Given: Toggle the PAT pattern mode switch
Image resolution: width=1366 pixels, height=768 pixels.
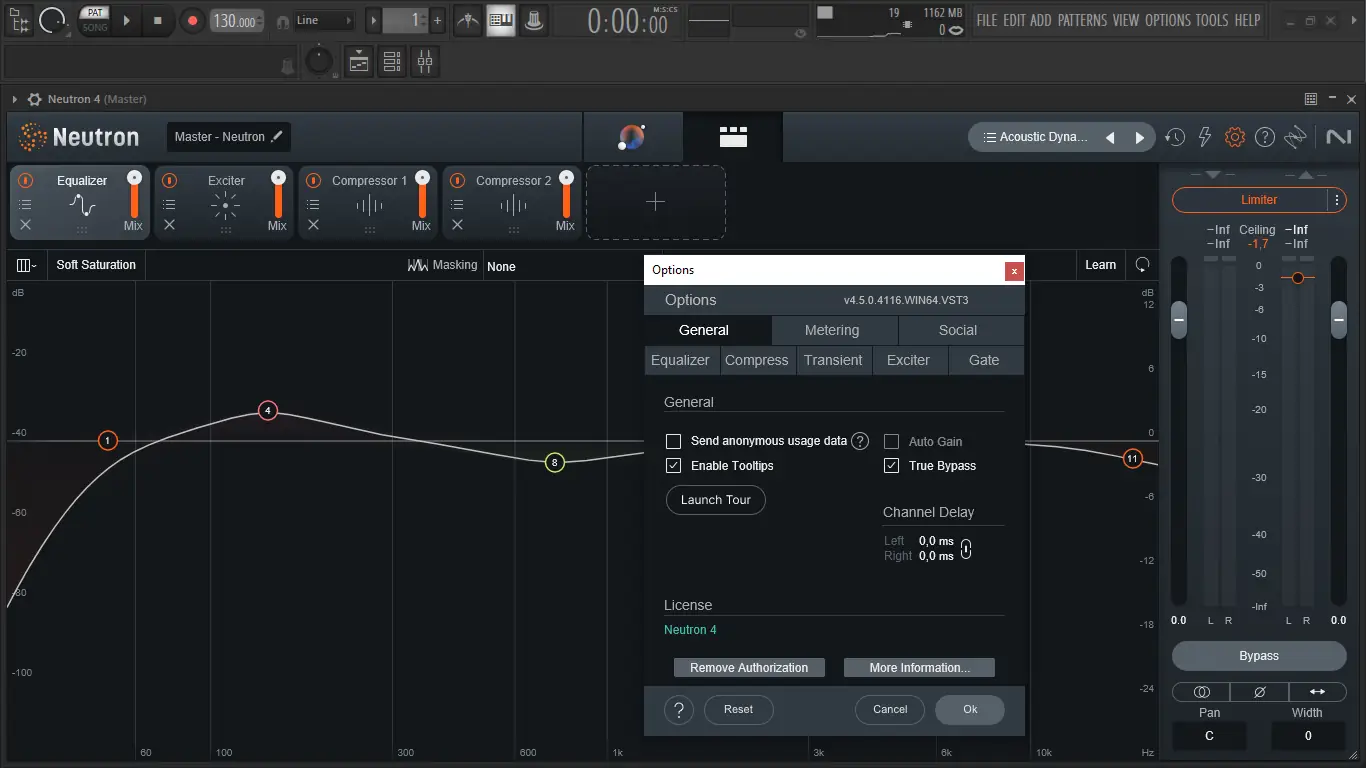Looking at the screenshot, I should click(x=95, y=13).
